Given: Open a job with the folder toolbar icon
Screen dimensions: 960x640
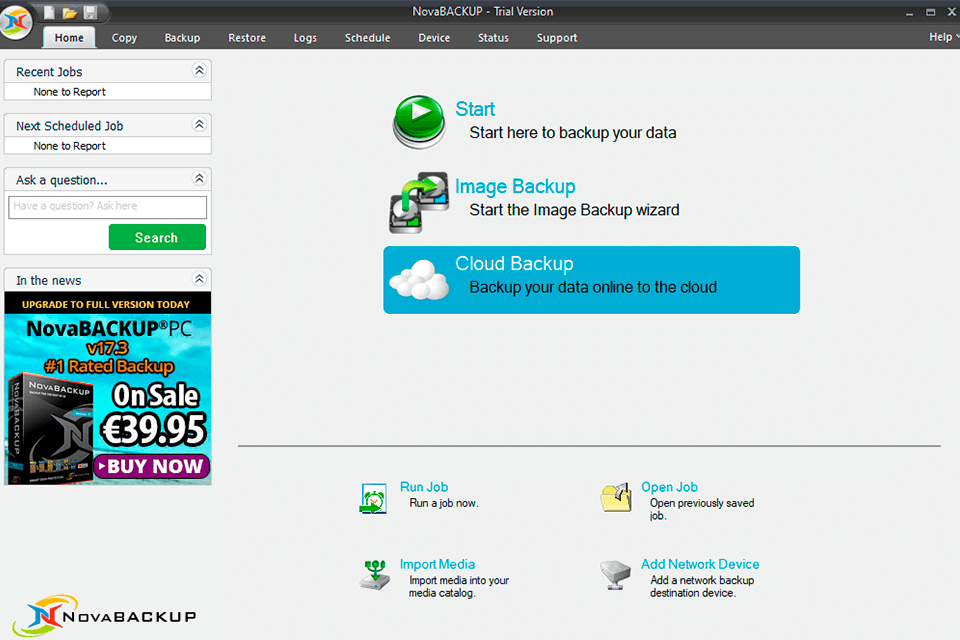Looking at the screenshot, I should pos(69,11).
